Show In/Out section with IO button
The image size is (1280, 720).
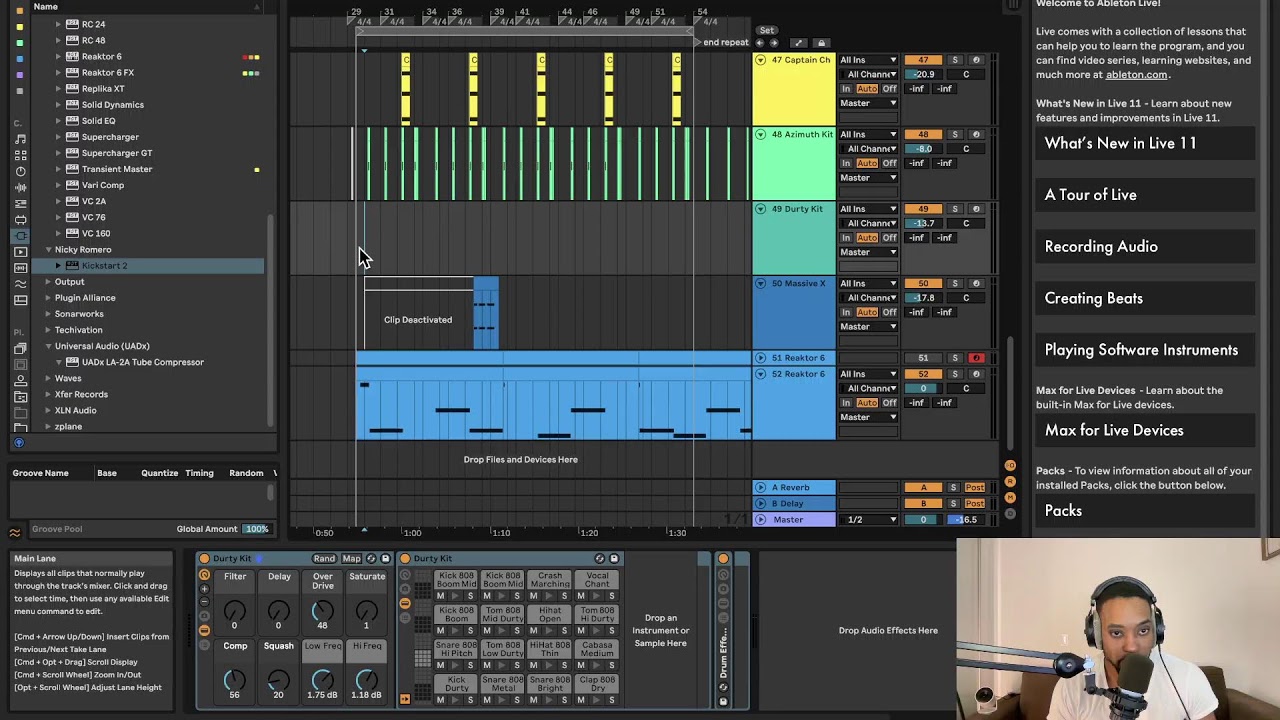pyautogui.click(x=1010, y=466)
